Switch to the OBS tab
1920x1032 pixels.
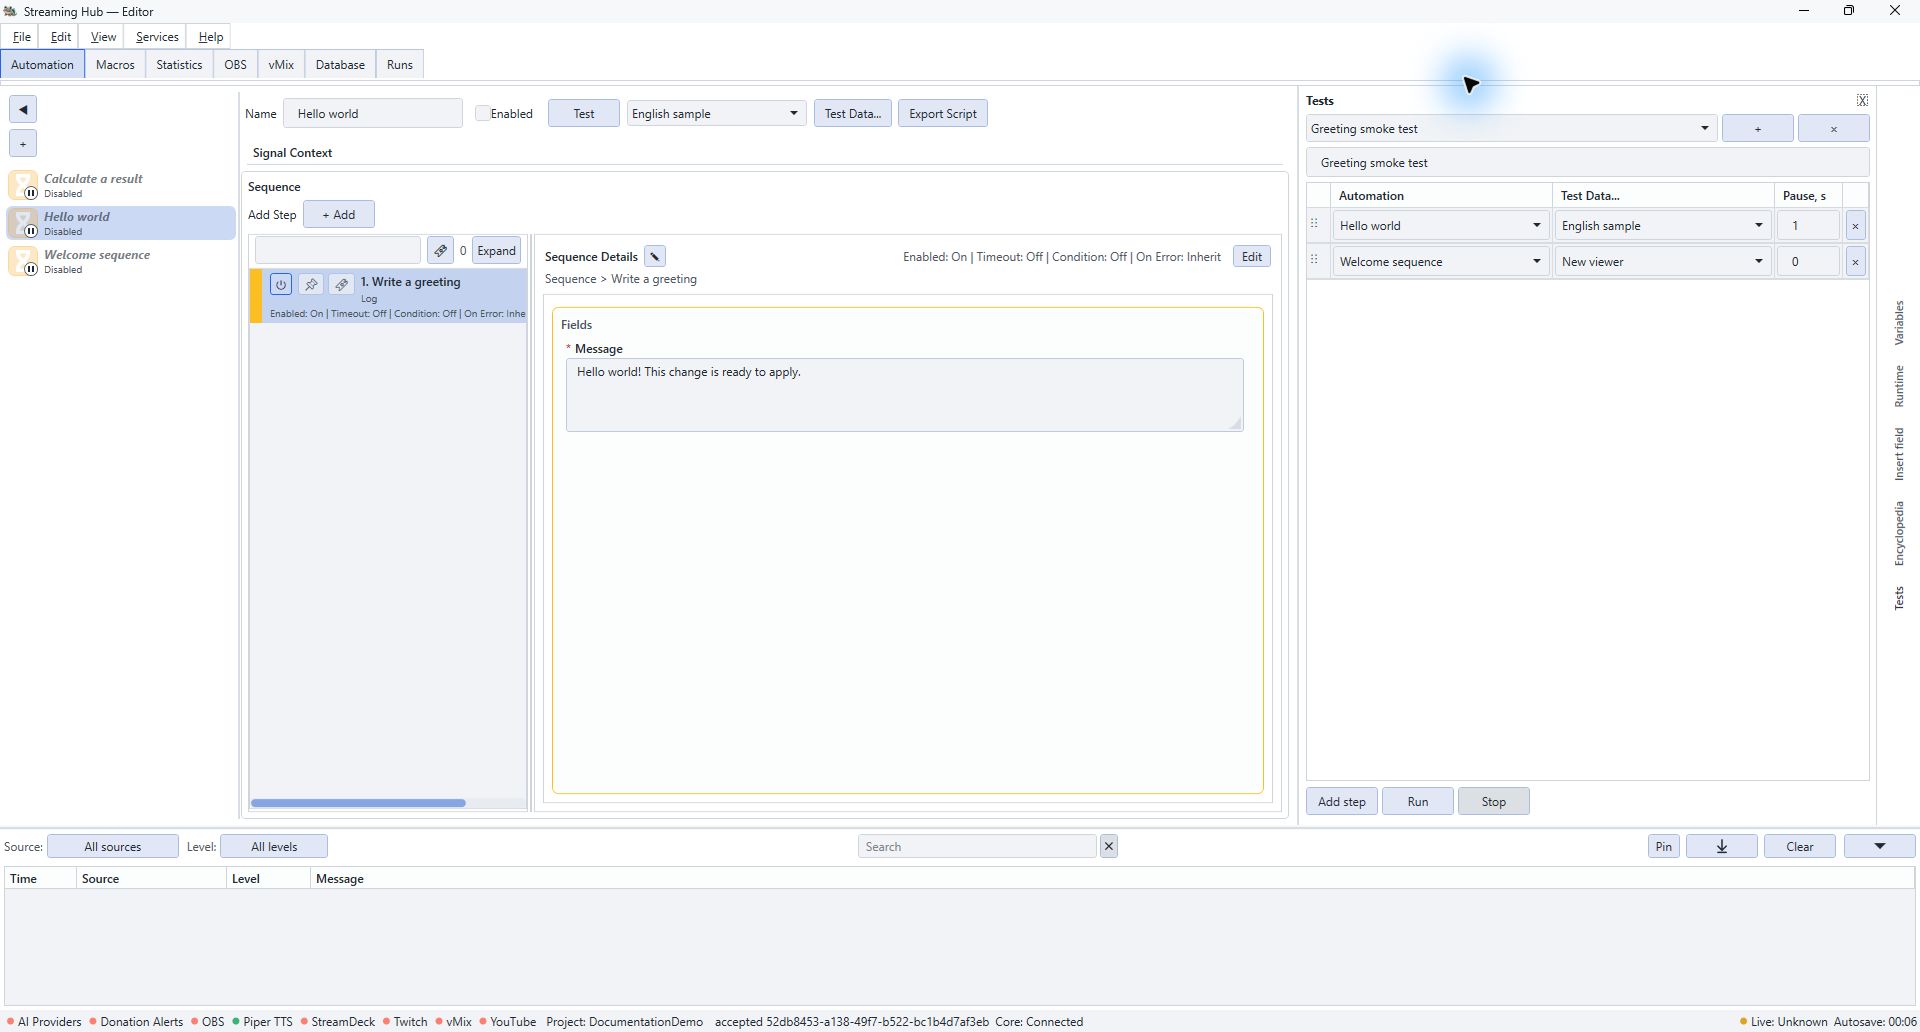click(235, 65)
